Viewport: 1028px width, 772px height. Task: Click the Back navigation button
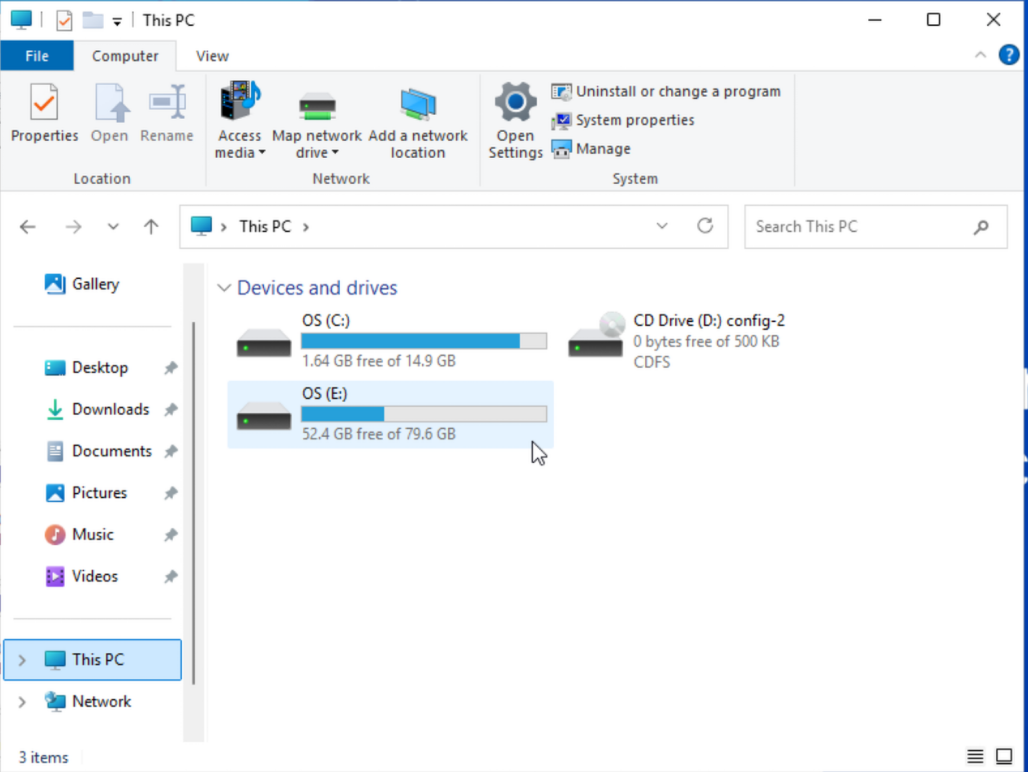coord(27,226)
